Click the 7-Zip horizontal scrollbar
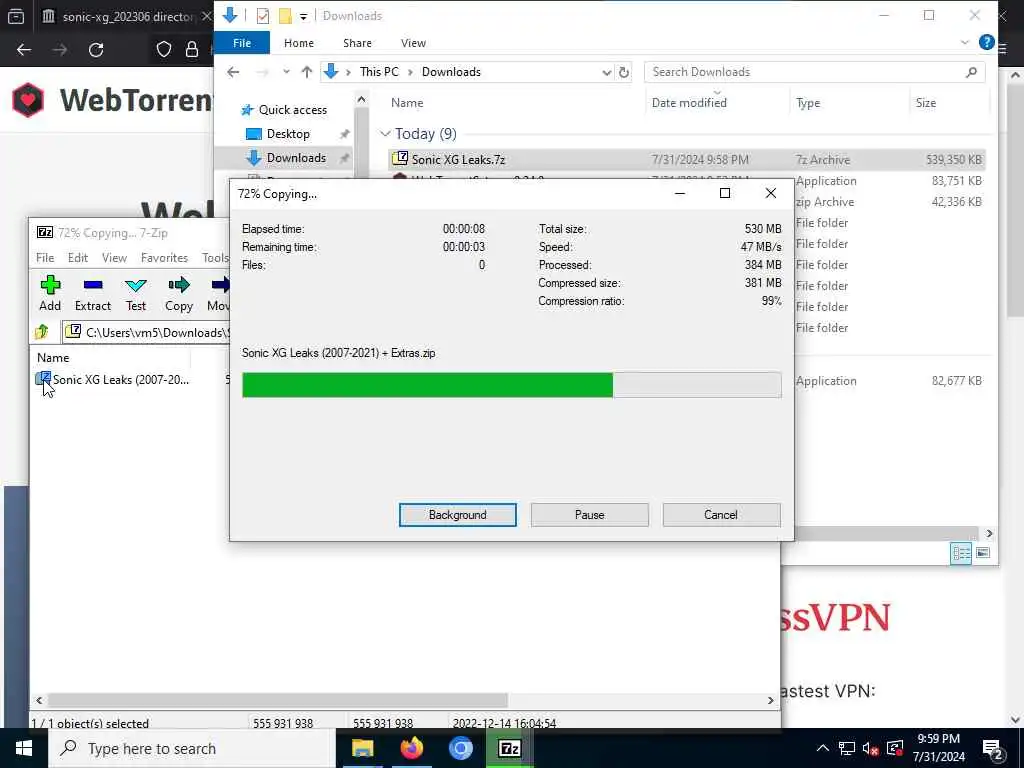This screenshot has height=768, width=1024. [x=278, y=700]
